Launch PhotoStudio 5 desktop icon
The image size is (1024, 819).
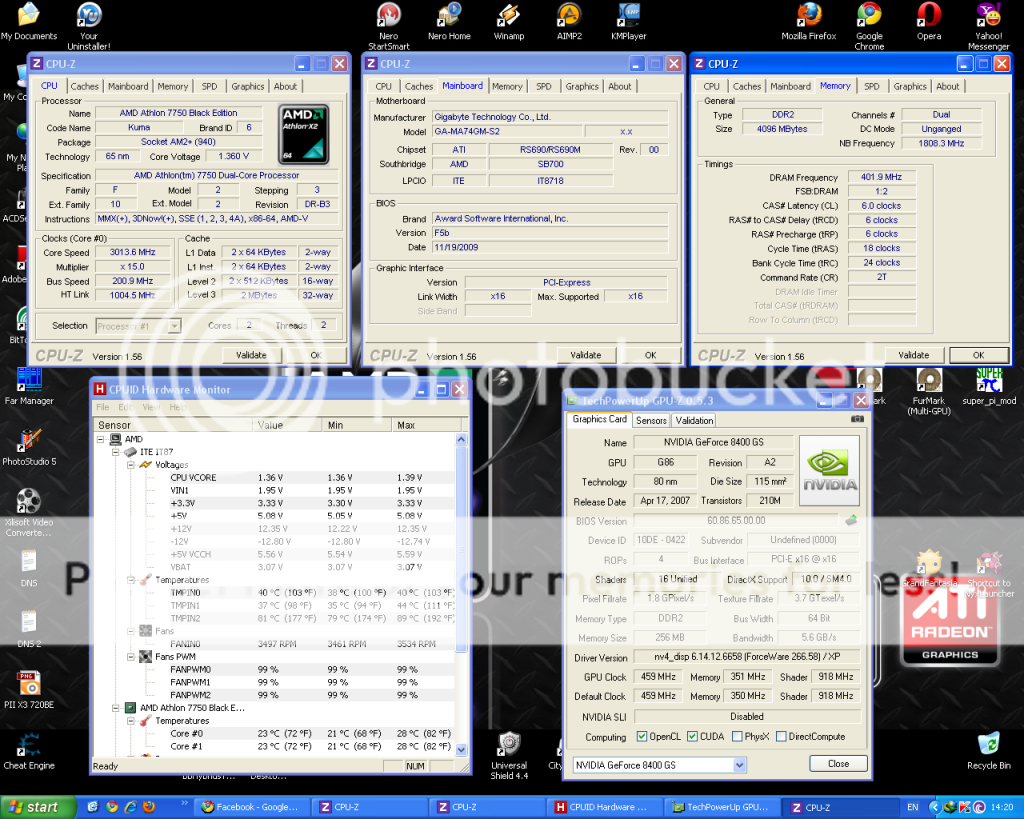pyautogui.click(x=29, y=447)
